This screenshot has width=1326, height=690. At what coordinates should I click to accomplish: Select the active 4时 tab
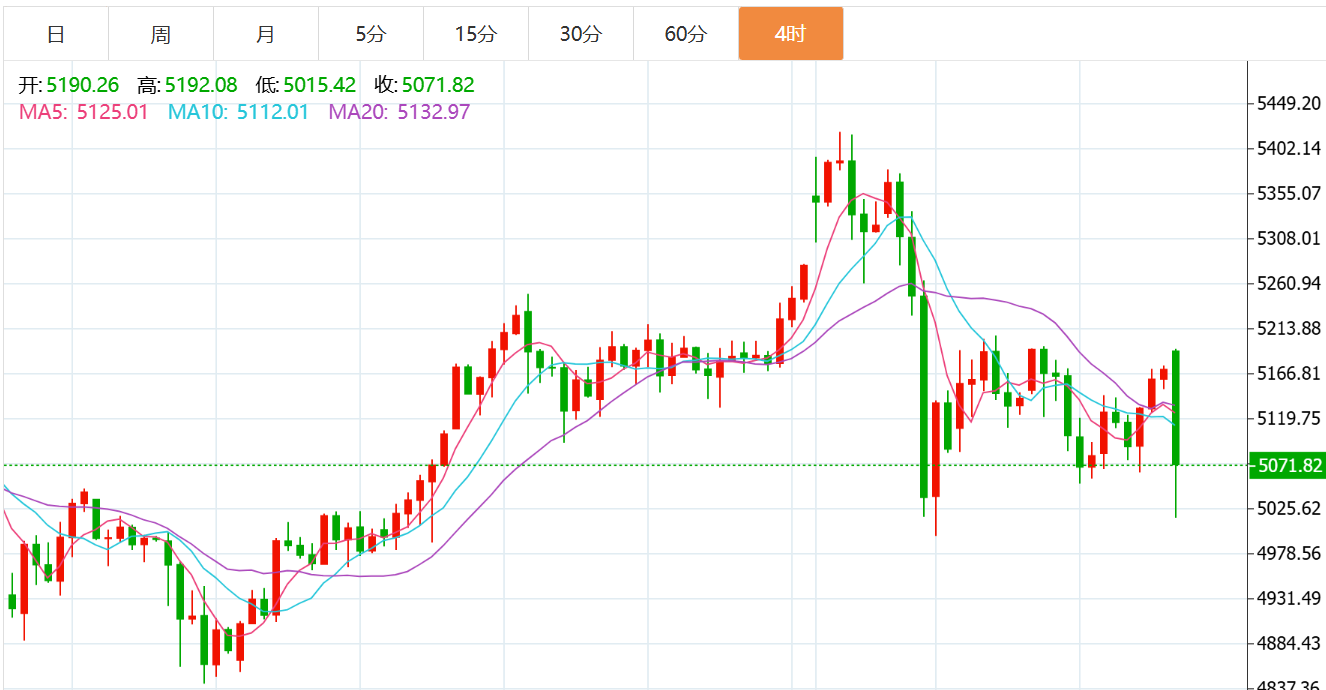(791, 34)
